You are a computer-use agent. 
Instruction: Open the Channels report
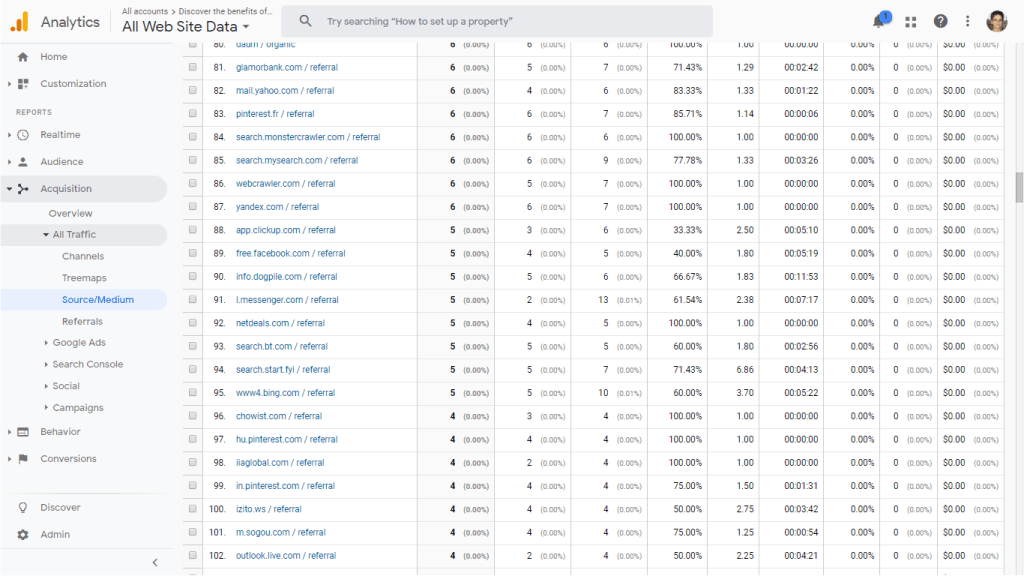[83, 257]
